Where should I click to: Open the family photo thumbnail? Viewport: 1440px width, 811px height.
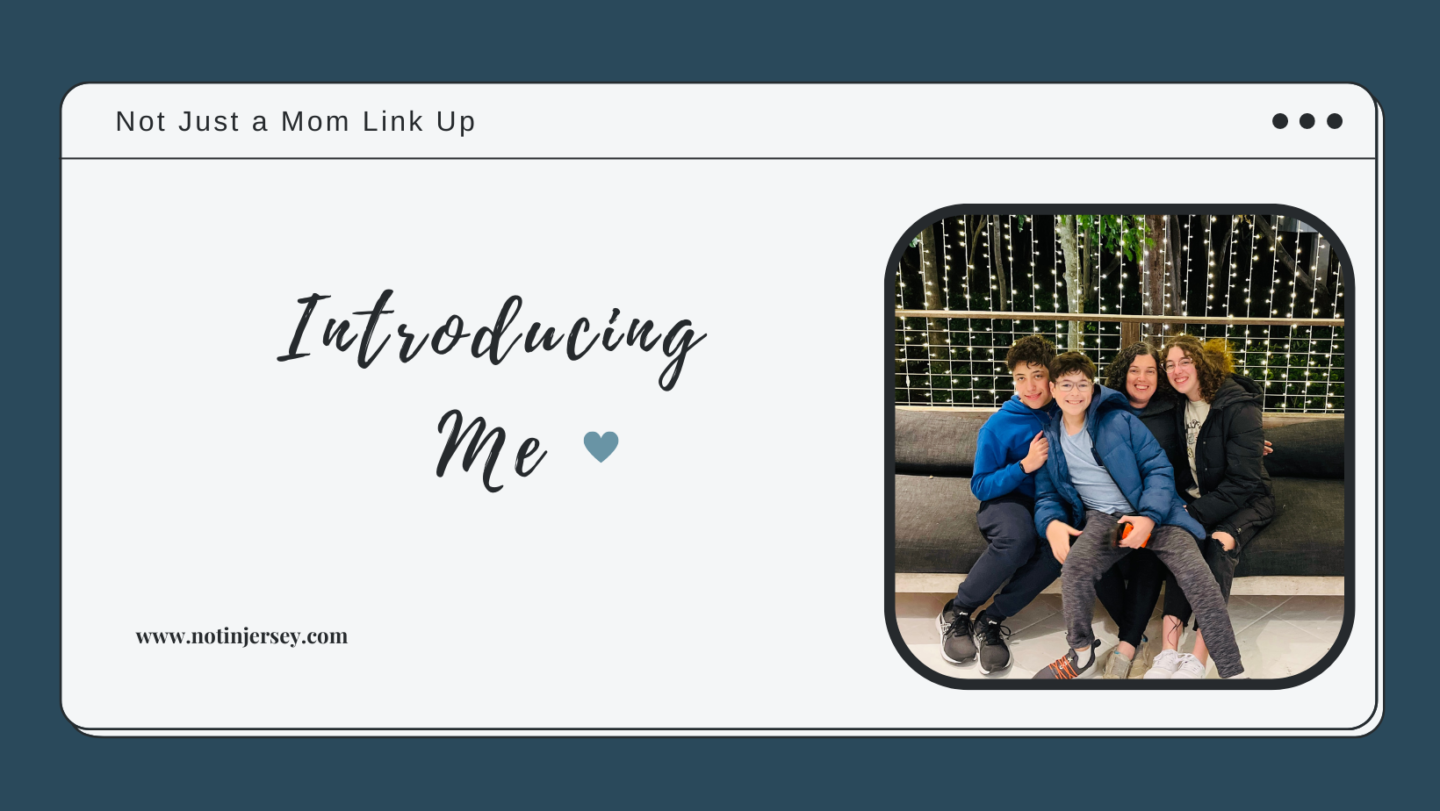(1119, 447)
